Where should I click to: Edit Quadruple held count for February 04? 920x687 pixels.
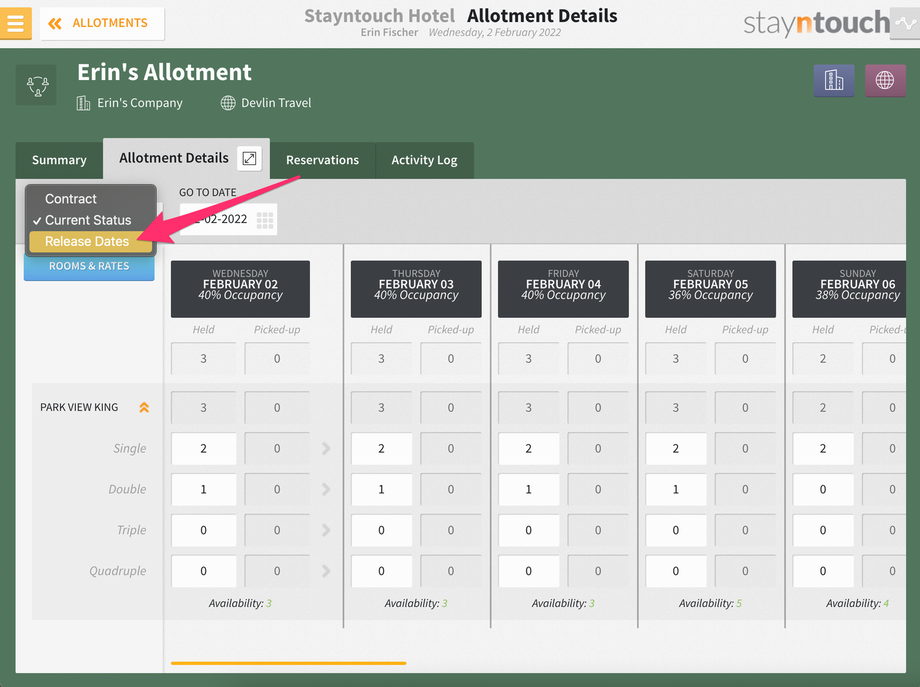(529, 571)
